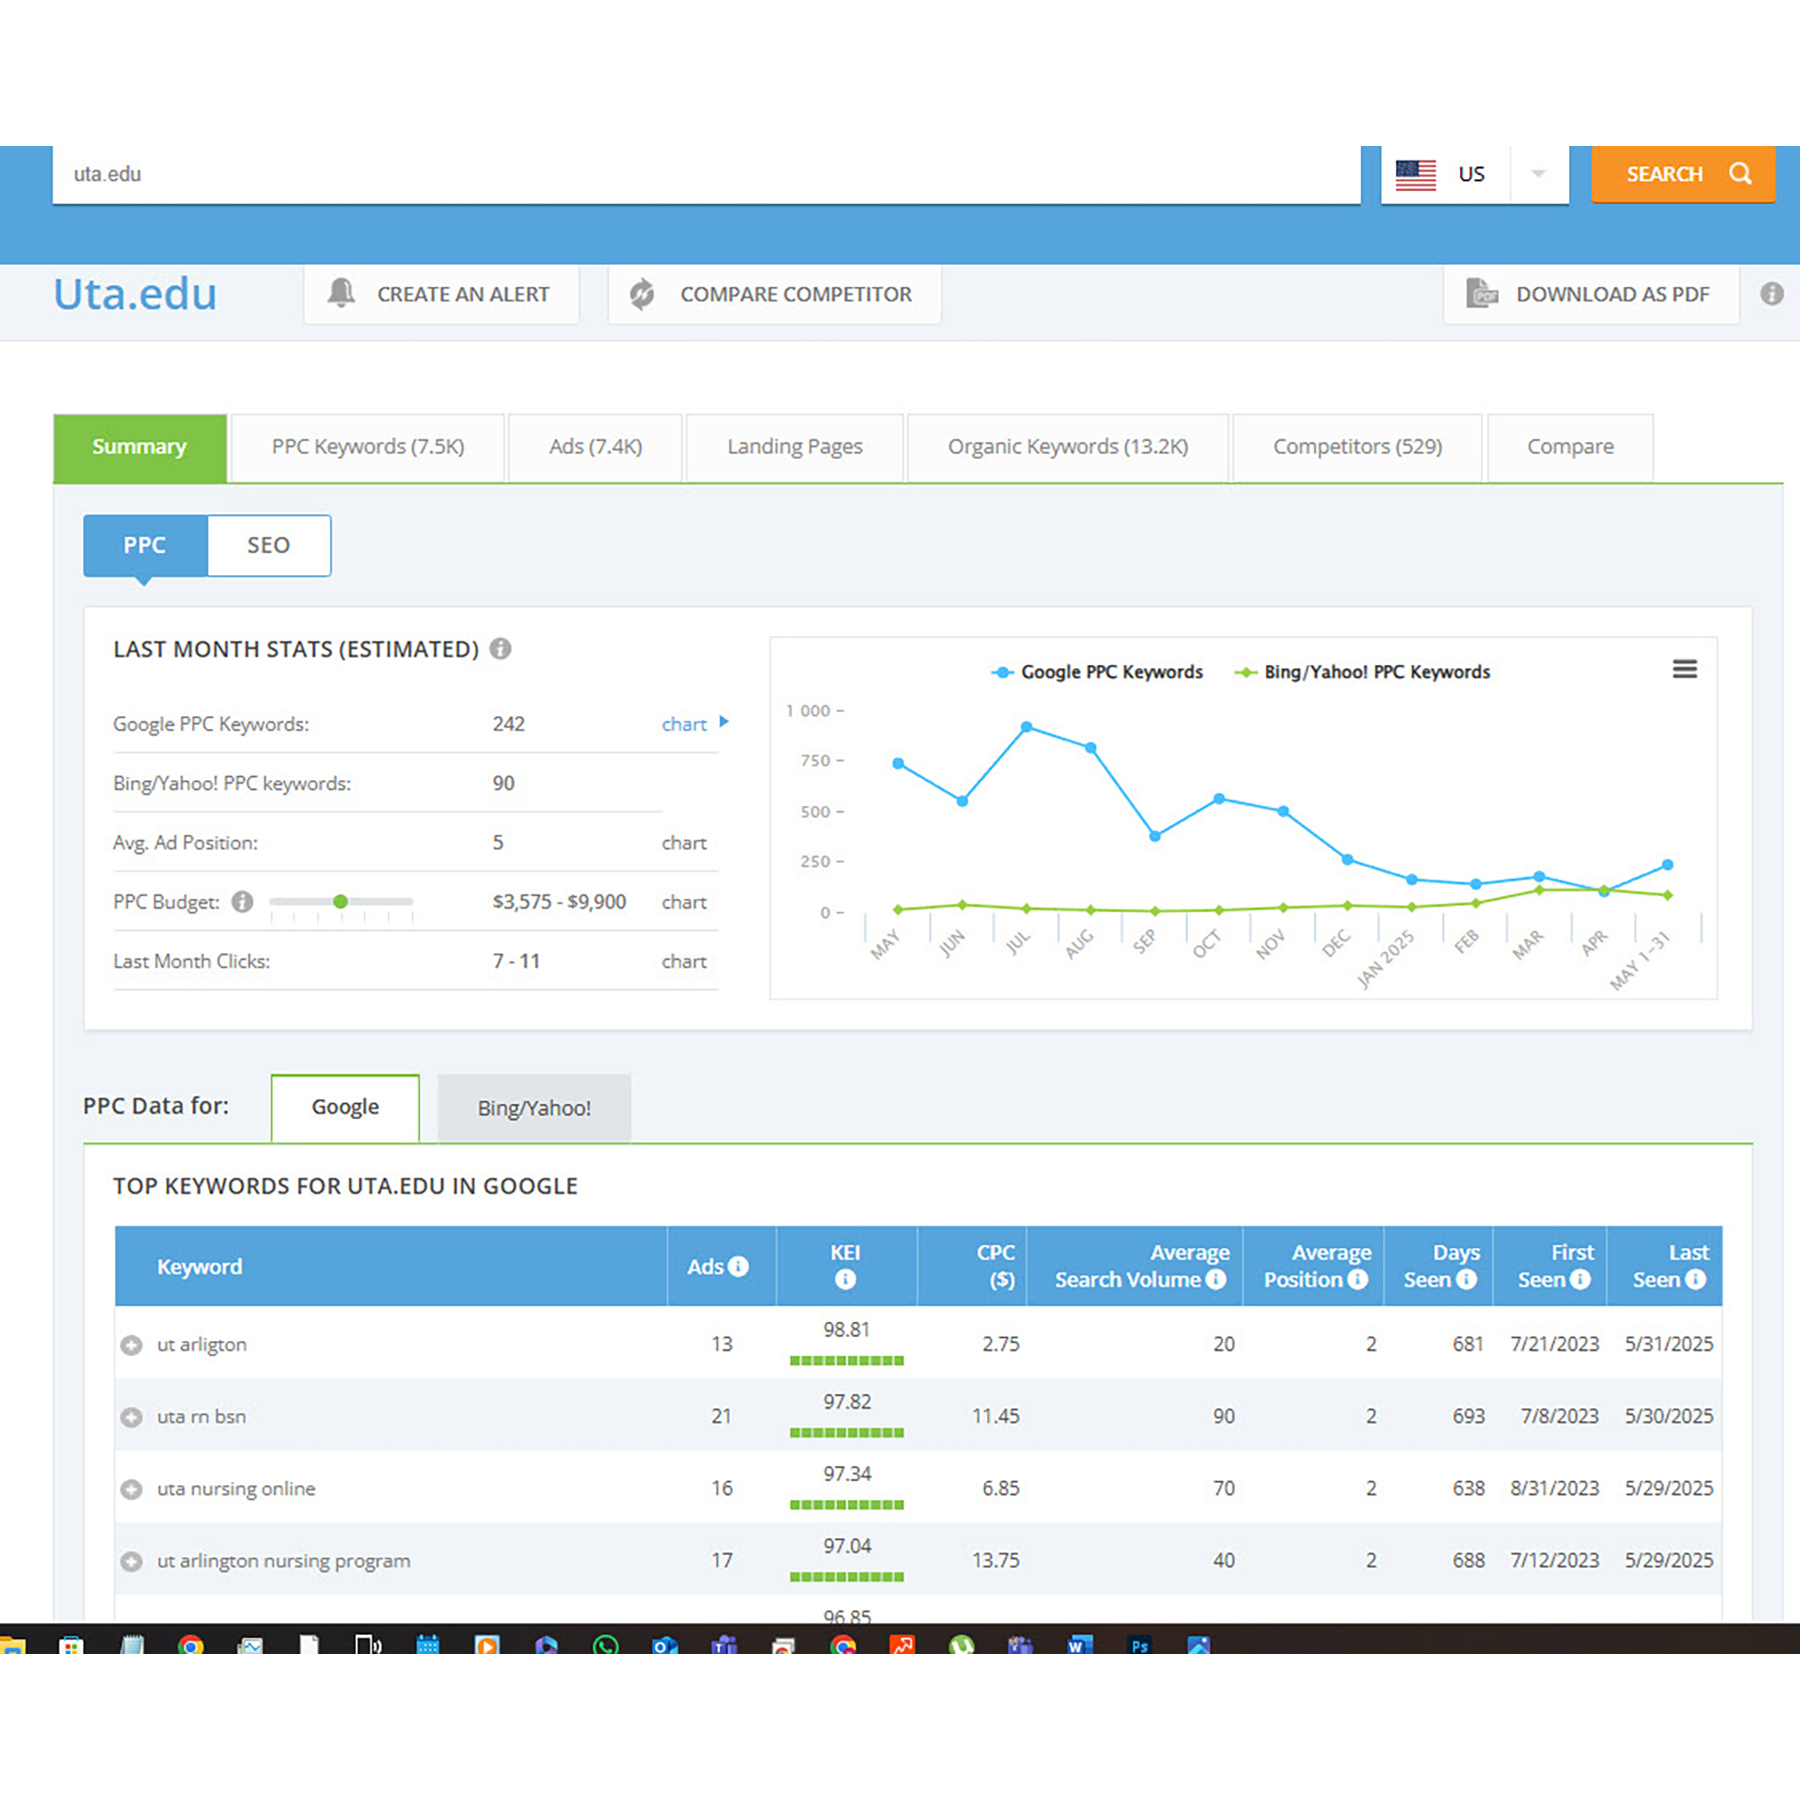Click info icon in Ads column header
Screen dimensions: 1800x1800
[x=738, y=1266]
